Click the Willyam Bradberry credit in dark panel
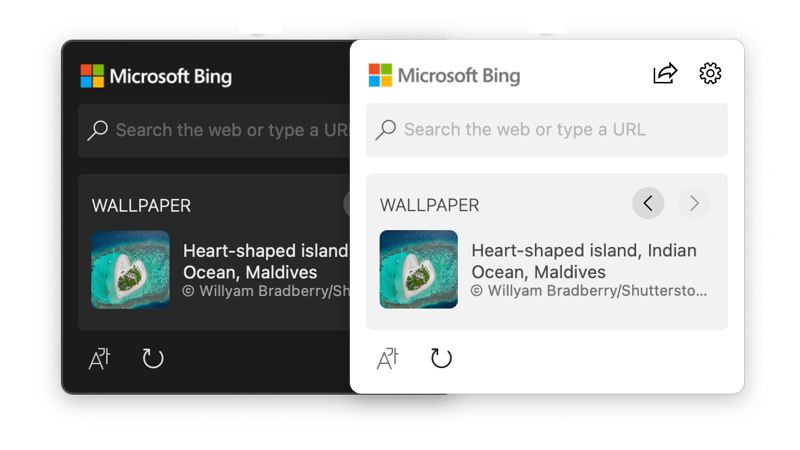 pyautogui.click(x=266, y=291)
